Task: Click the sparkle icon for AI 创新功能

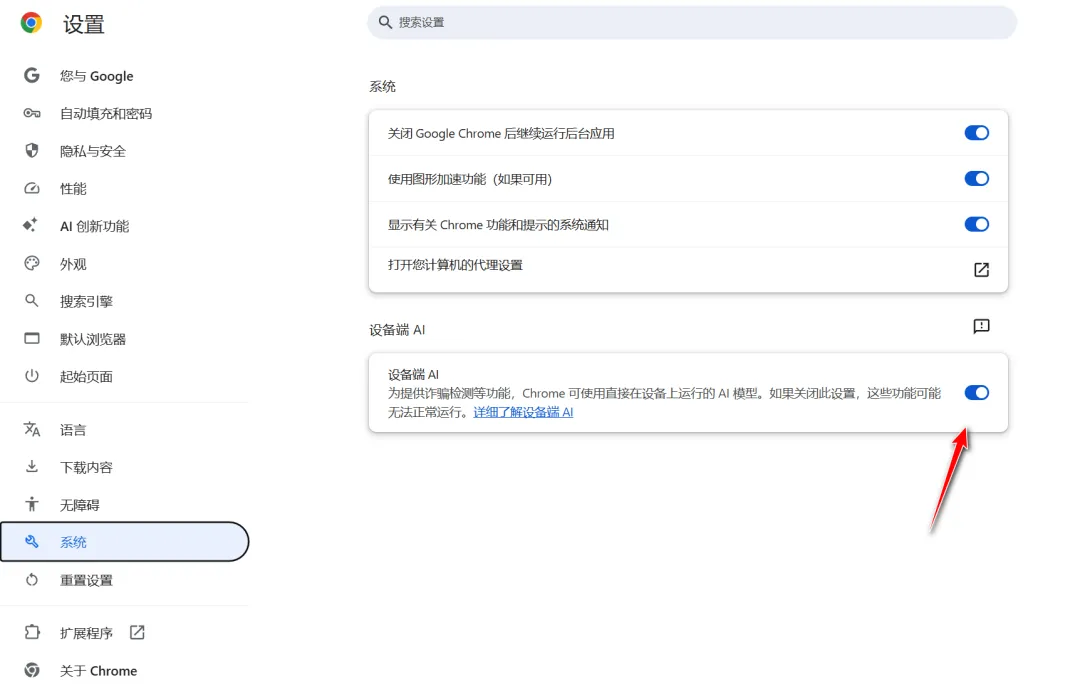Action: click(x=30, y=225)
